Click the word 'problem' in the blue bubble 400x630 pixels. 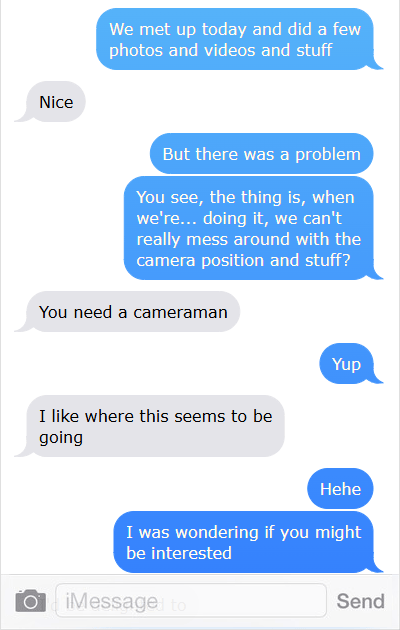(328, 155)
